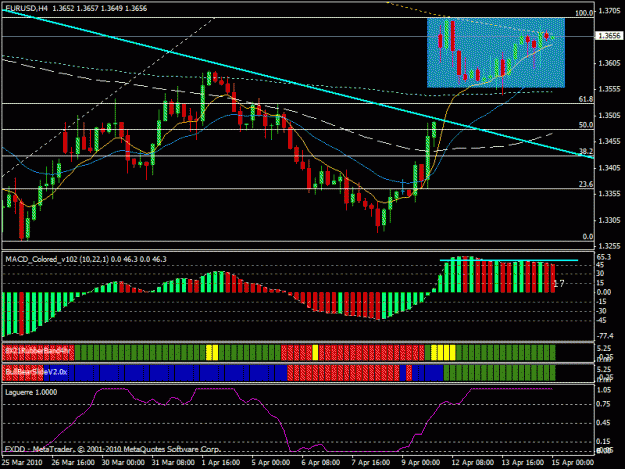Click the 0.0 Fibonacci level label

pyautogui.click(x=588, y=236)
